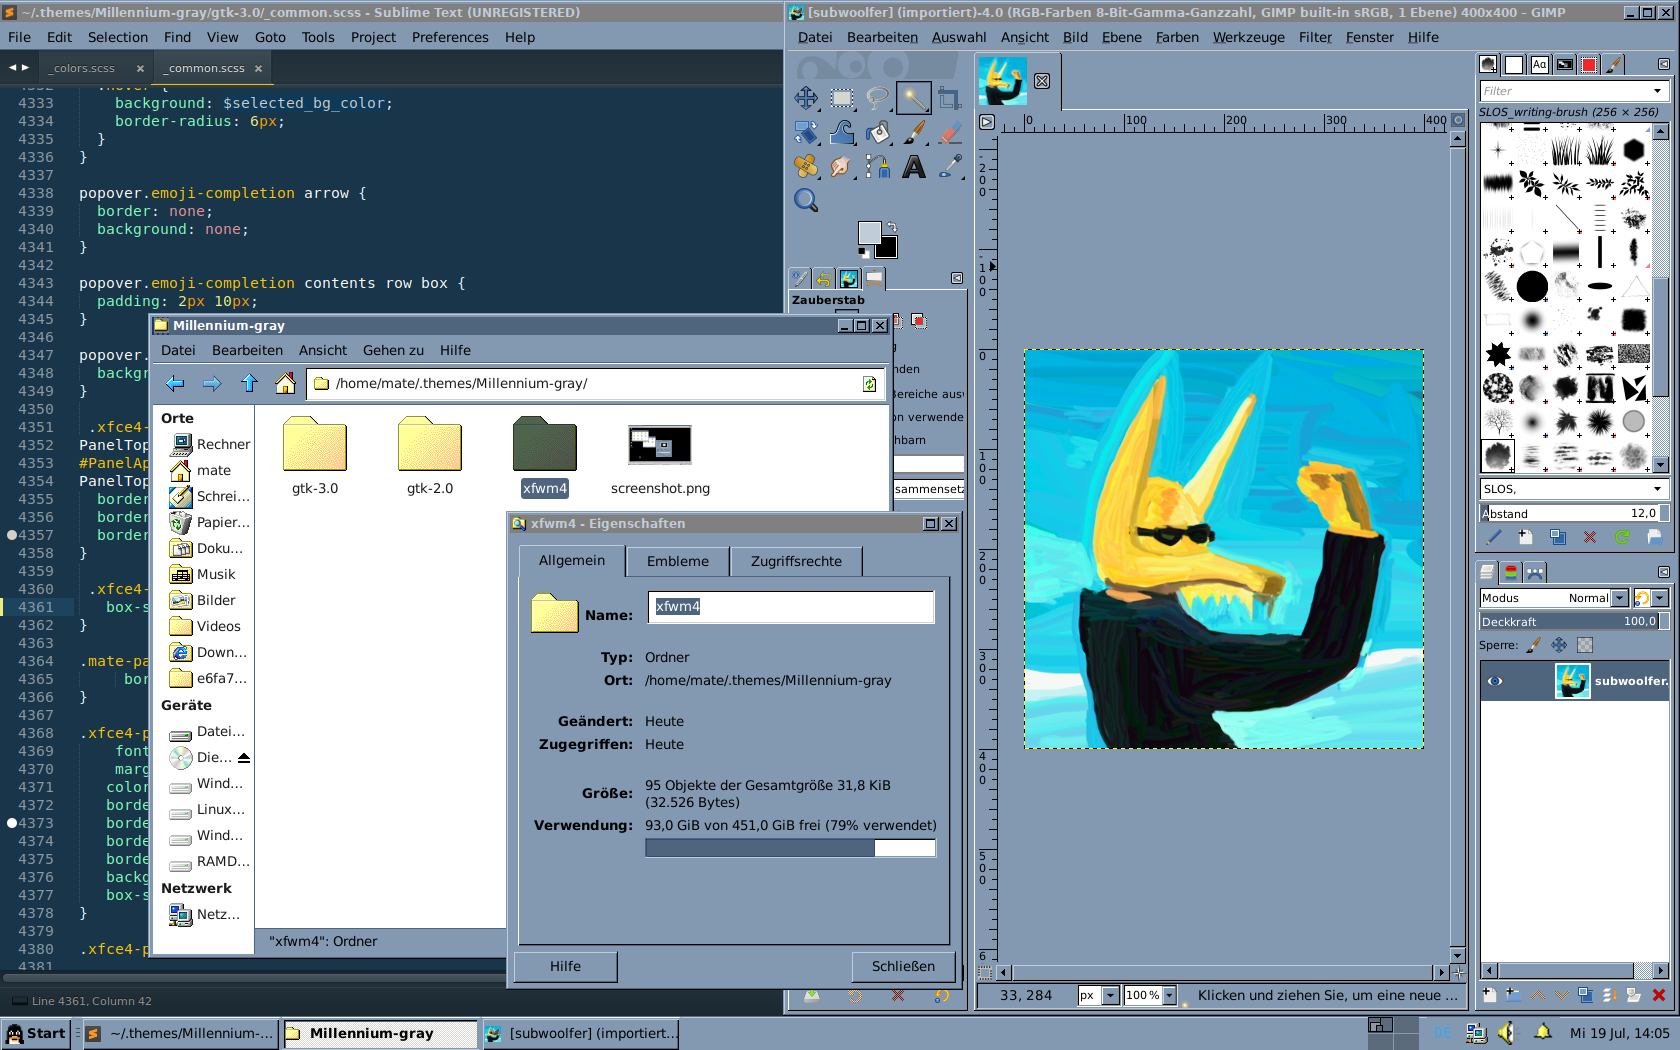The width and height of the screenshot is (1680, 1050).
Task: Go back in Millennium-gray file manager
Action: tap(176, 383)
